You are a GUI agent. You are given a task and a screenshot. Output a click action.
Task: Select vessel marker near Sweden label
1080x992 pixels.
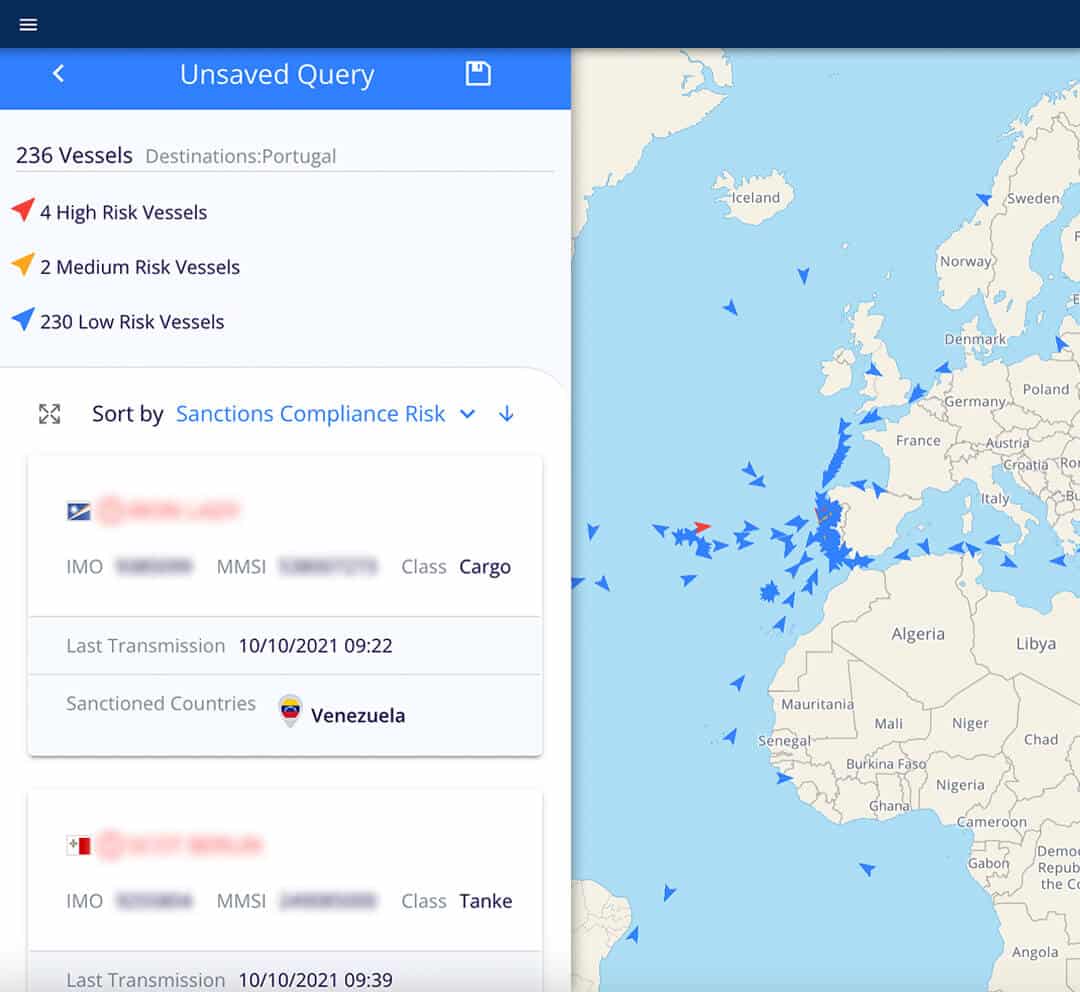click(984, 199)
